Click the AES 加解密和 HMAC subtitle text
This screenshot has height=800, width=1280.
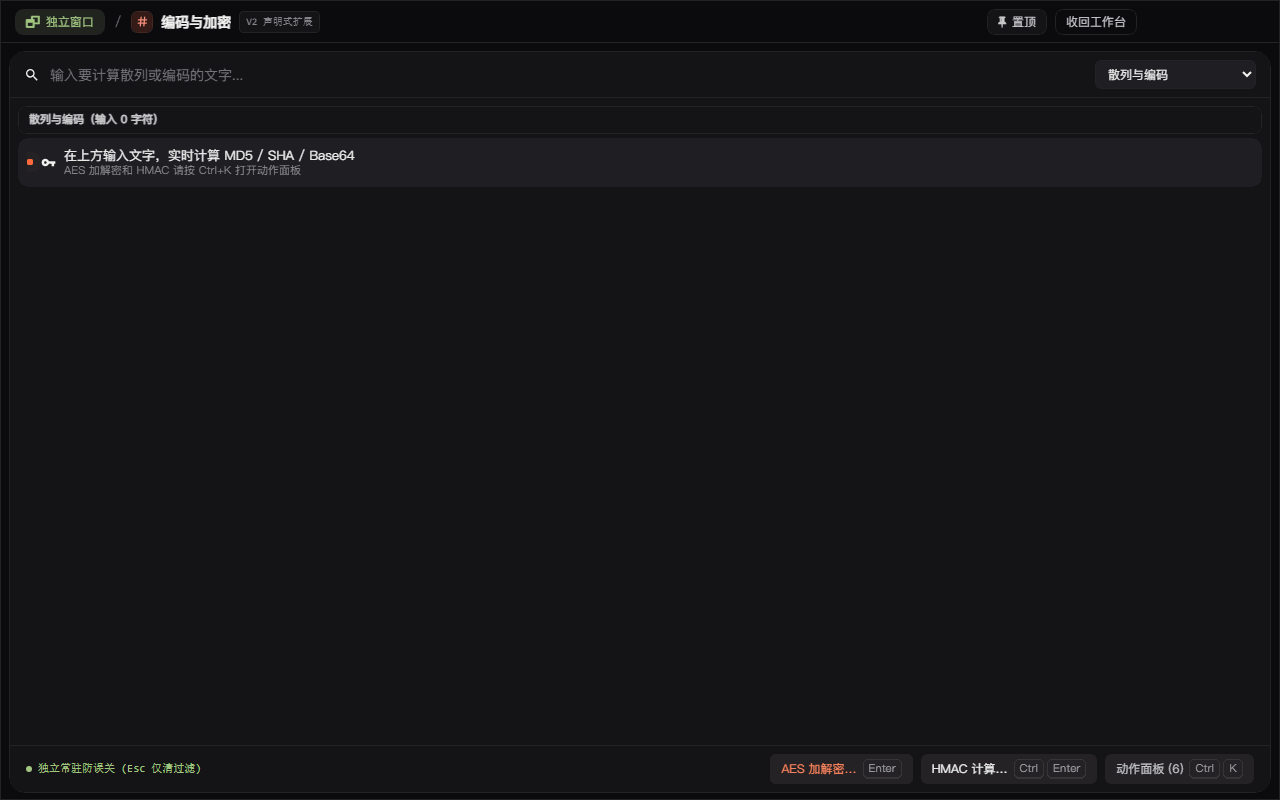click(183, 171)
